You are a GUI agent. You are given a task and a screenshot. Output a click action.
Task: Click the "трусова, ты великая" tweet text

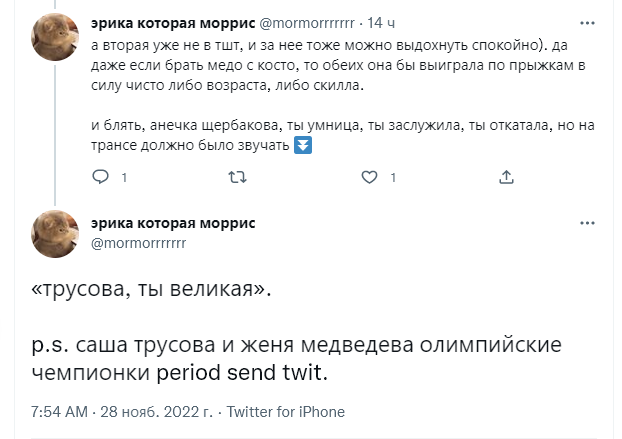click(151, 291)
